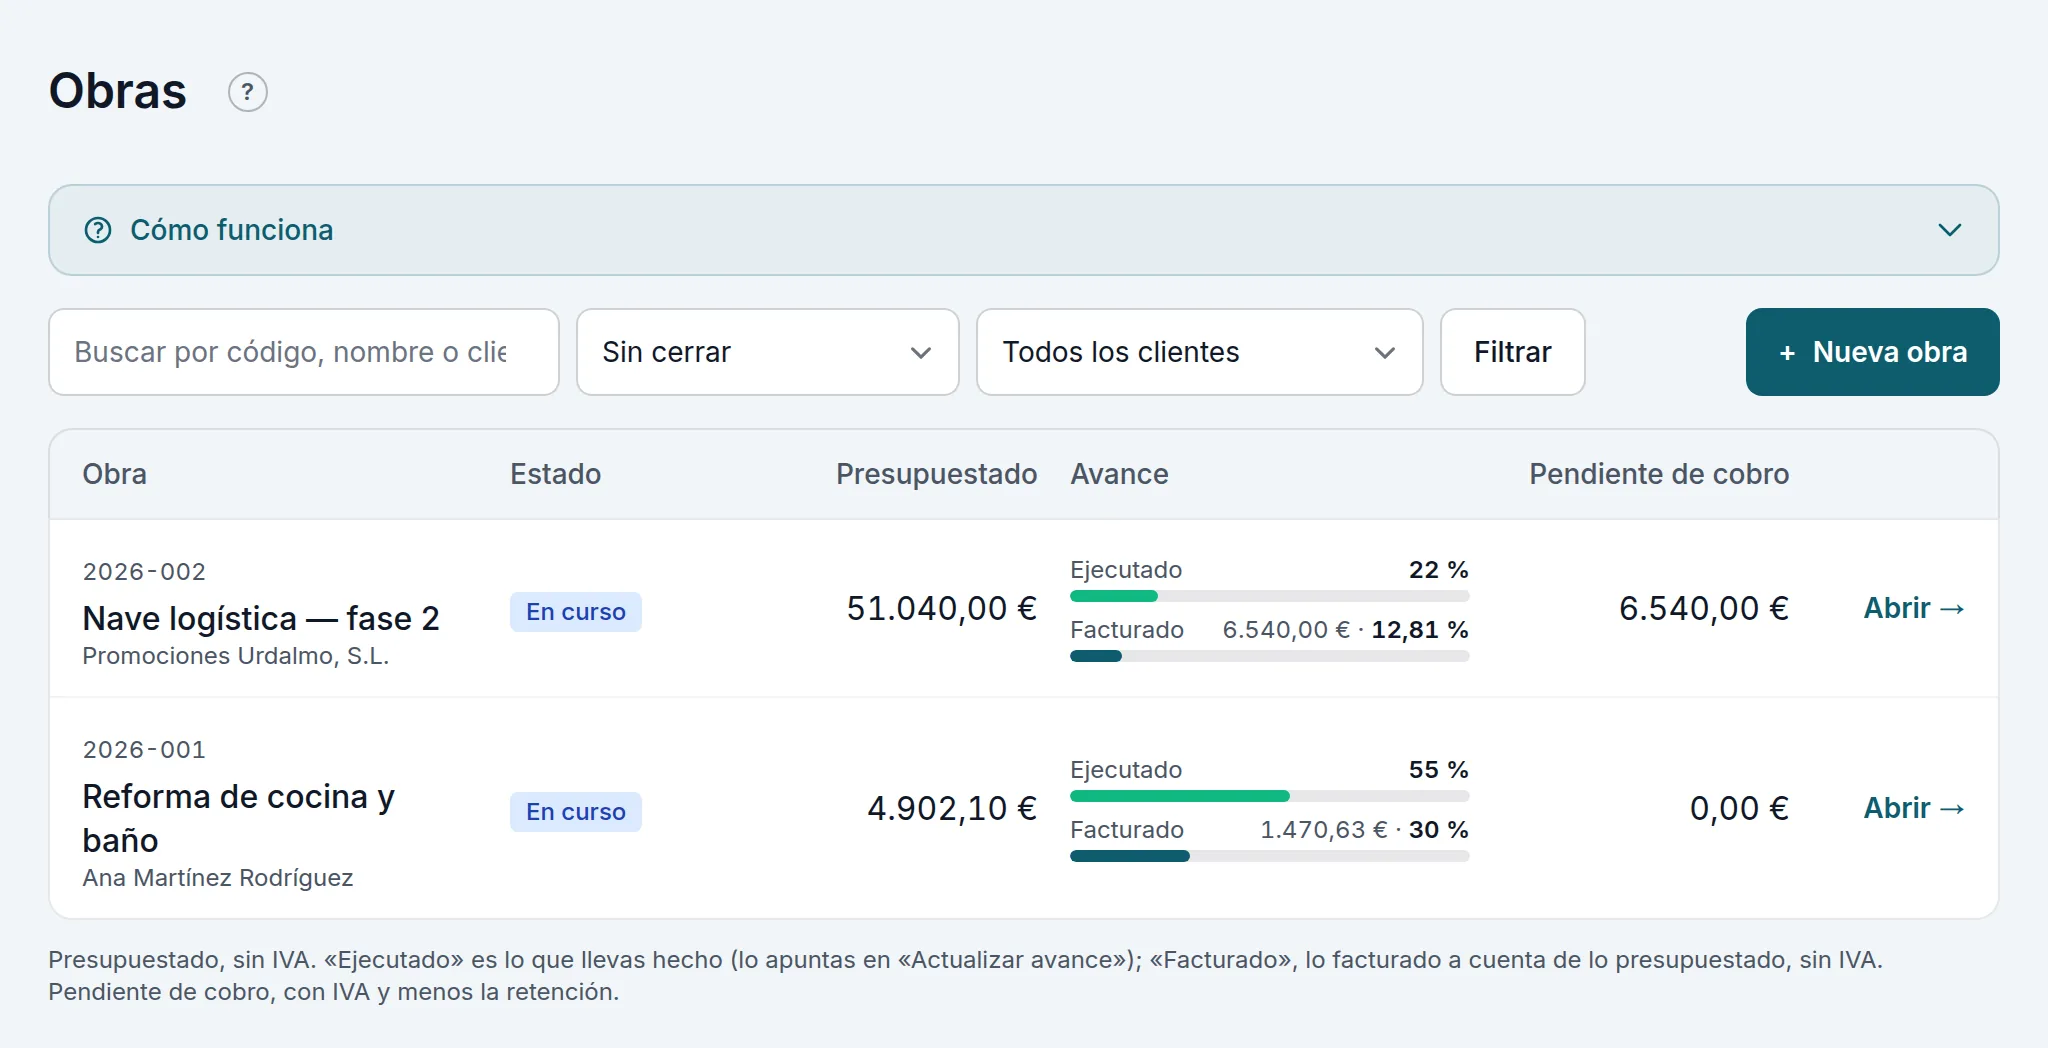The image size is (2048, 1048).
Task: Expand the Cómo funciona panel chevron
Action: tap(1949, 230)
